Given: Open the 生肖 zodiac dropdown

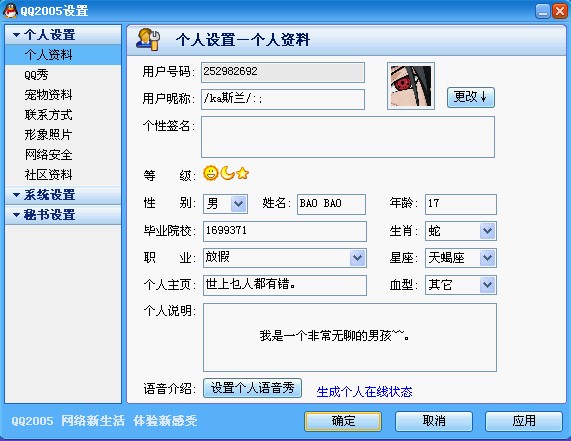Looking at the screenshot, I should (x=487, y=231).
